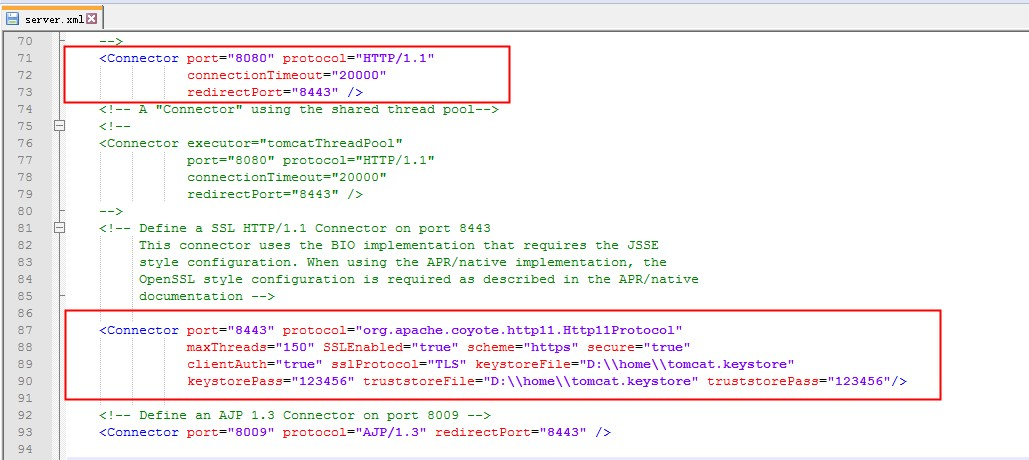Click the "Define a SSL HTTP/1.1 Connector" comment
Screen dimensions: 1029x460
[295, 228]
